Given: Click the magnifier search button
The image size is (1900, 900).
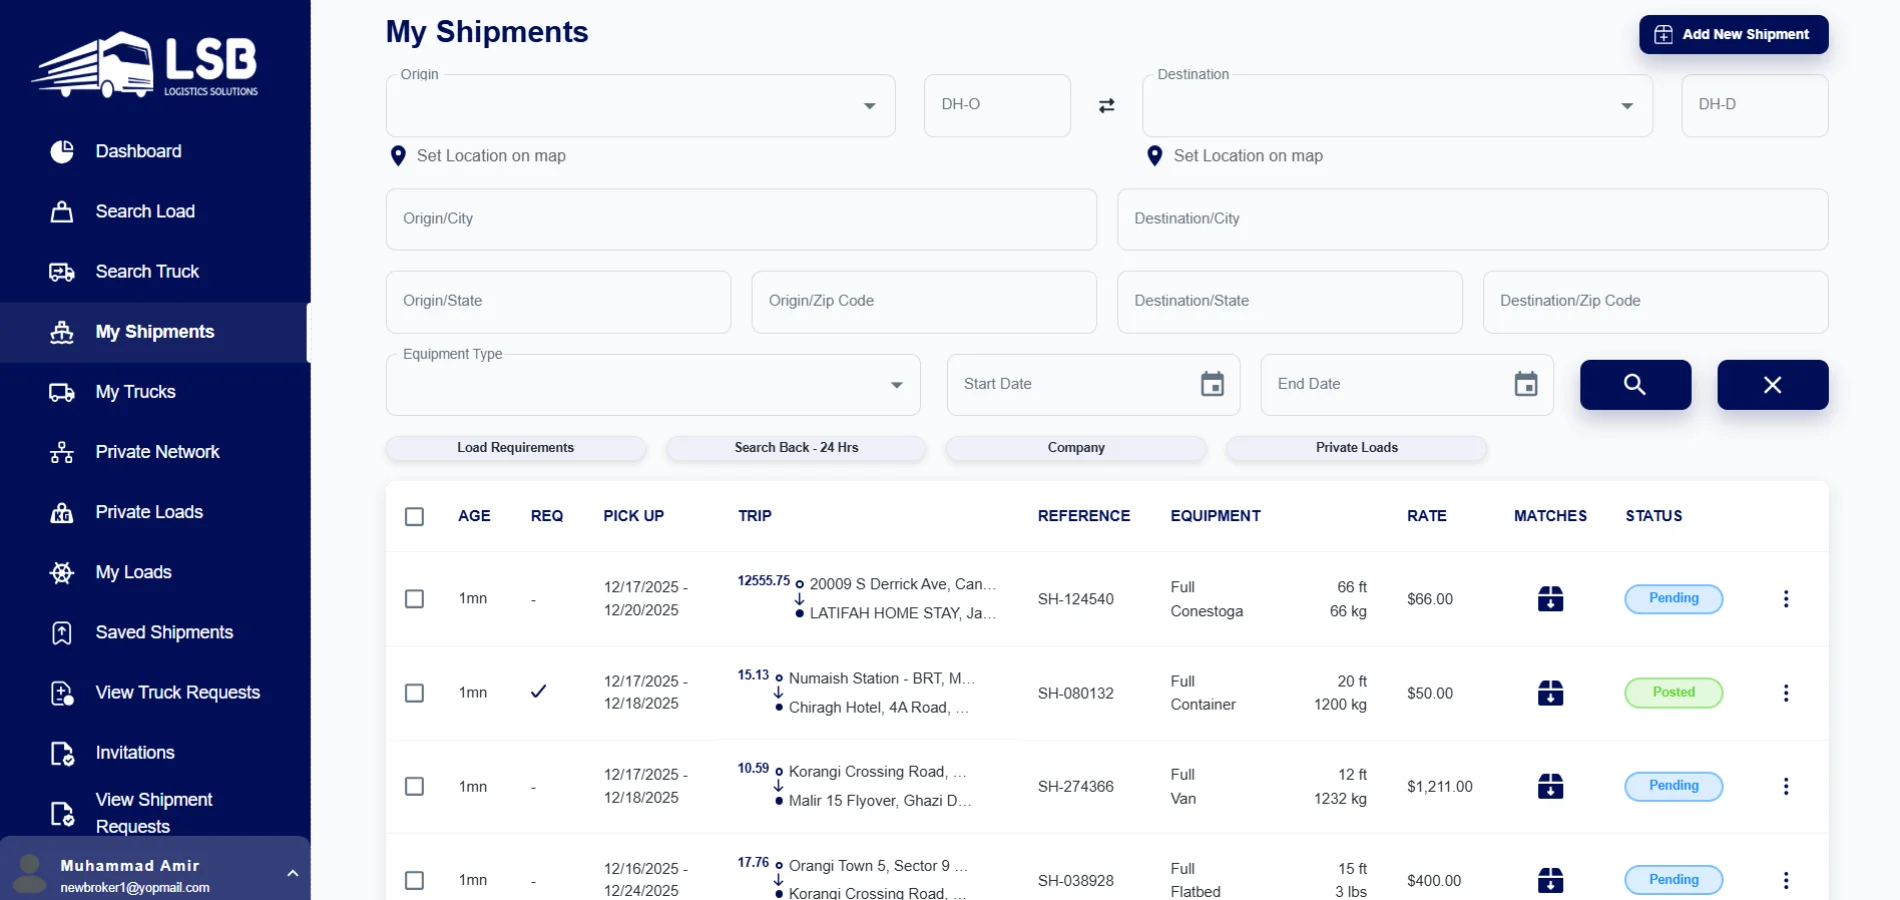Looking at the screenshot, I should click(1635, 385).
